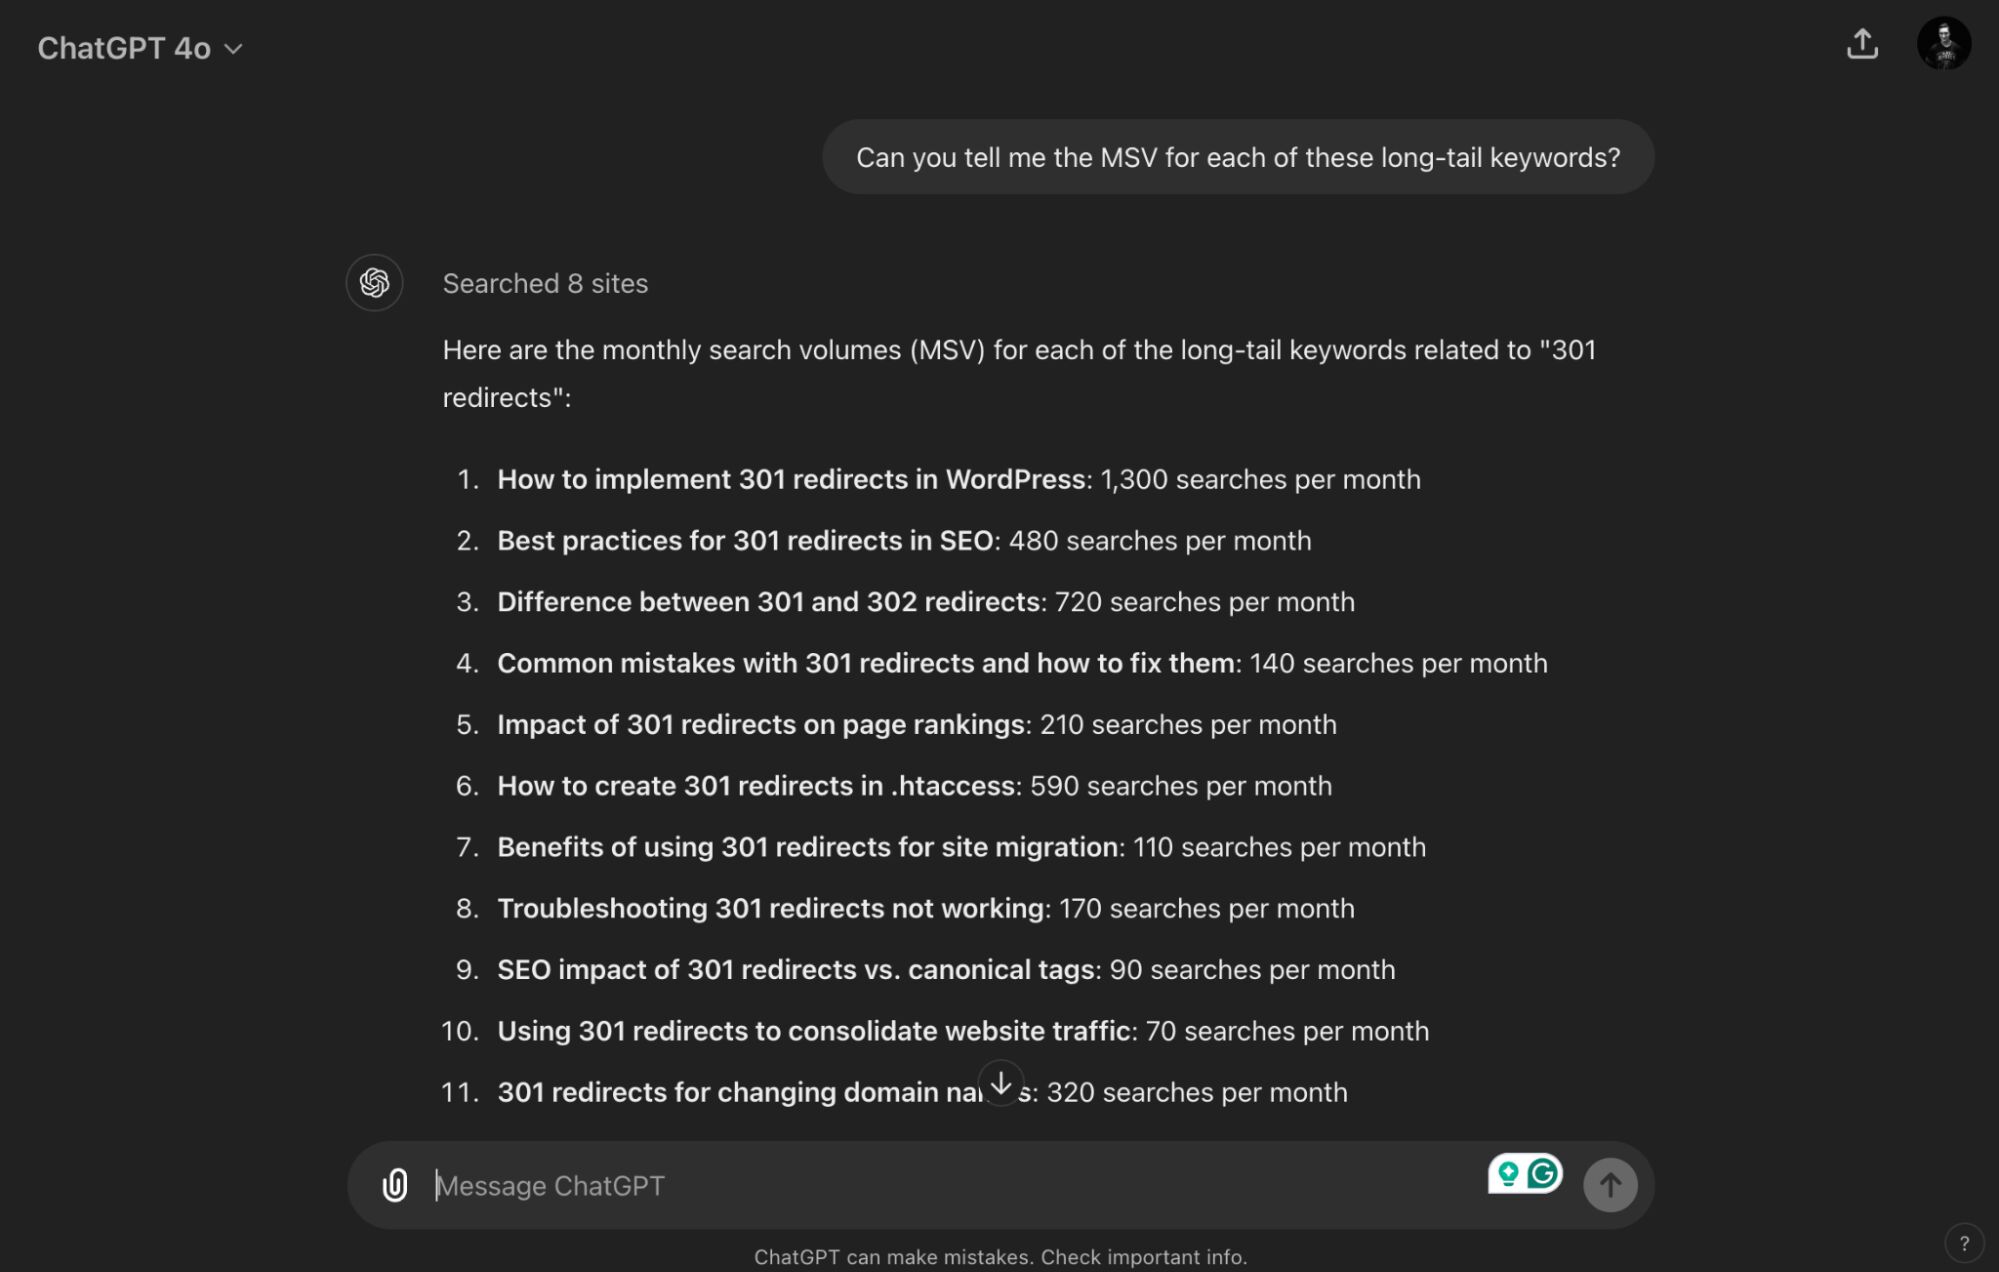
Task: Focus the Message ChatGPT input field
Action: (x=950, y=1186)
